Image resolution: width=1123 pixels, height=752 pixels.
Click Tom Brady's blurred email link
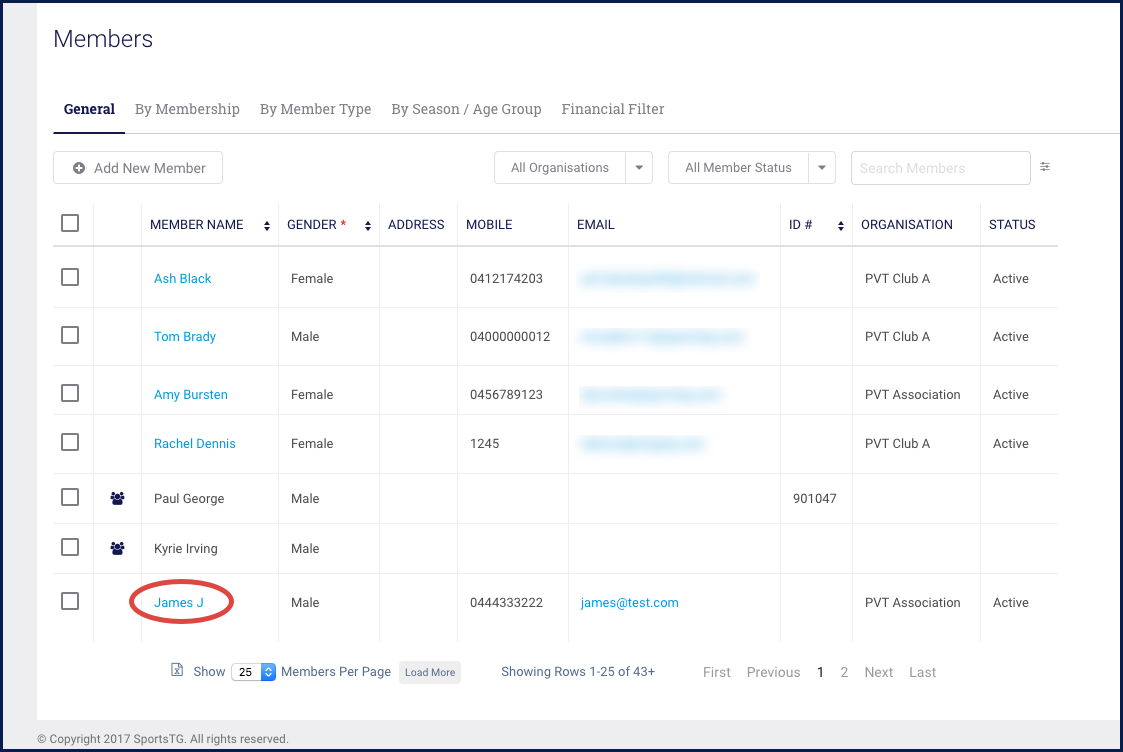pos(662,337)
